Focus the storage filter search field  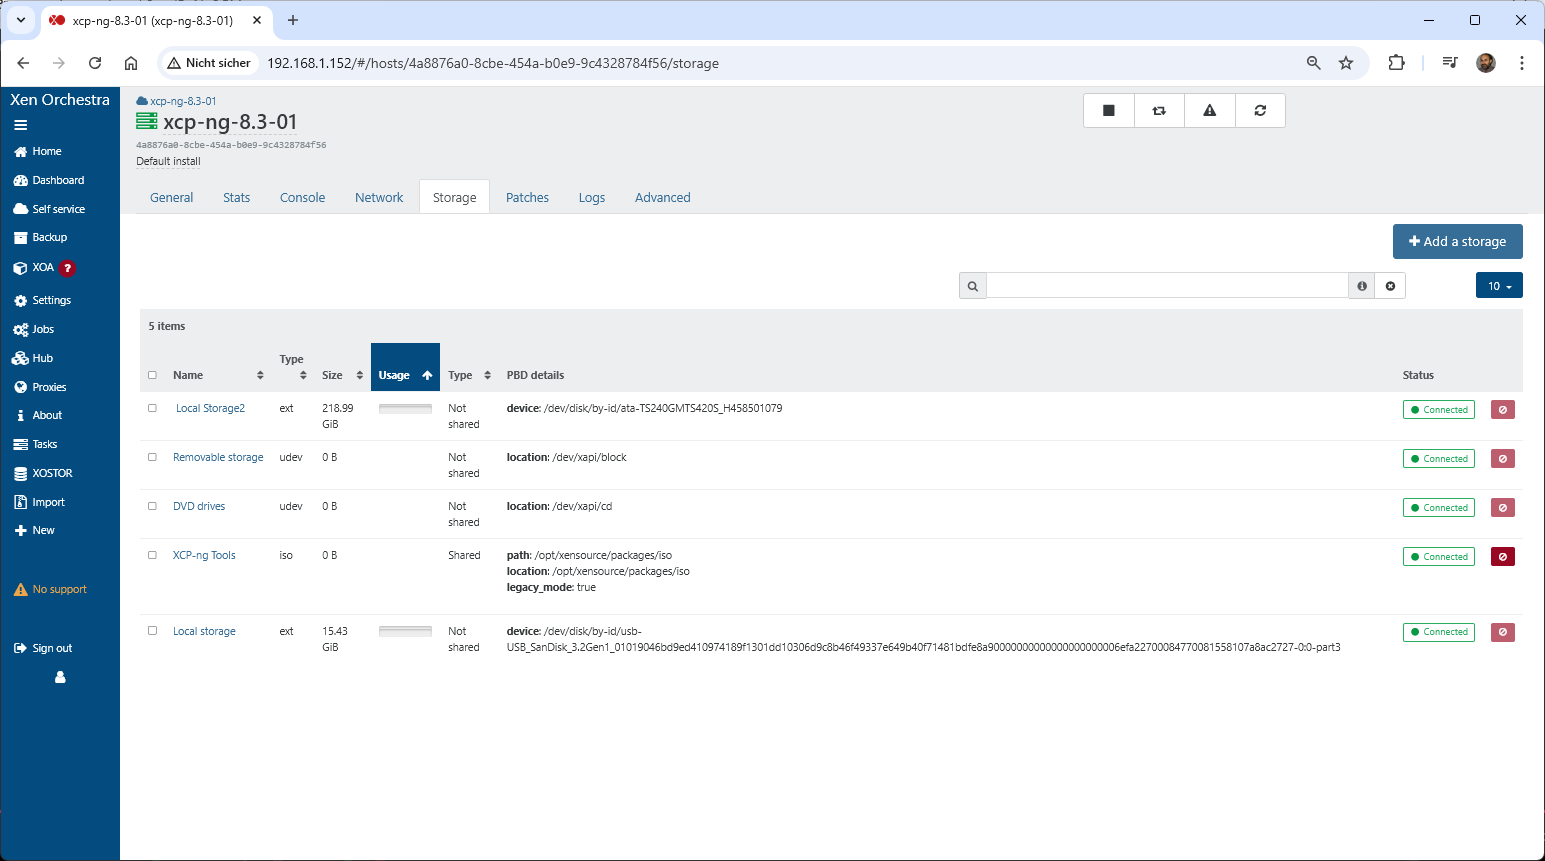click(1166, 286)
